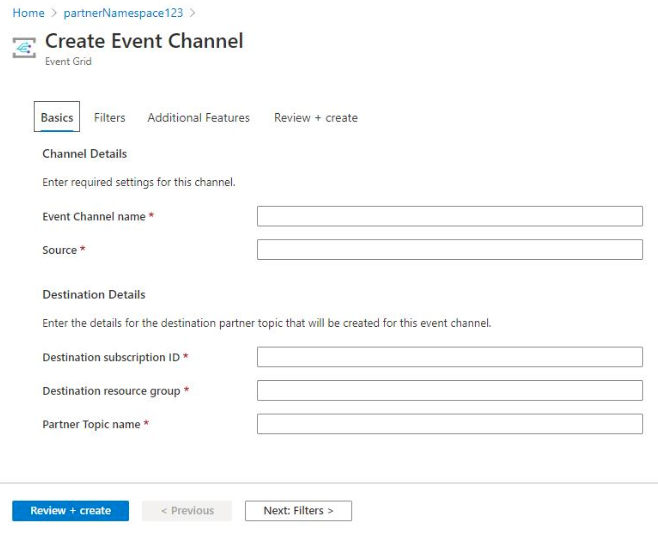Click the Destination resource group input
Image resolution: width=658 pixels, height=535 pixels.
point(449,391)
